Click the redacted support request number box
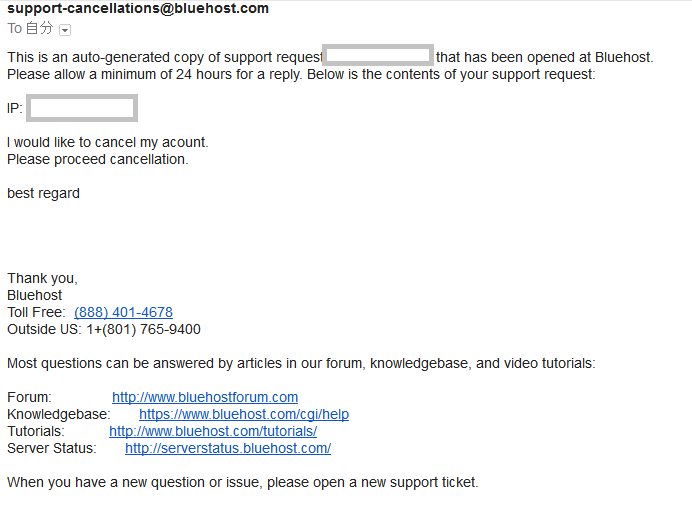 click(x=378, y=56)
